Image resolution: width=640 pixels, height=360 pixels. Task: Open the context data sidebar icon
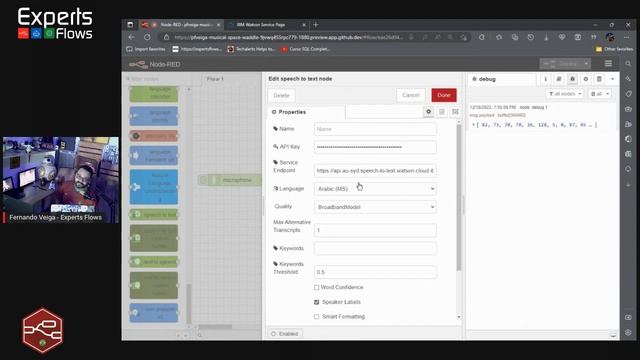pyautogui.click(x=599, y=79)
